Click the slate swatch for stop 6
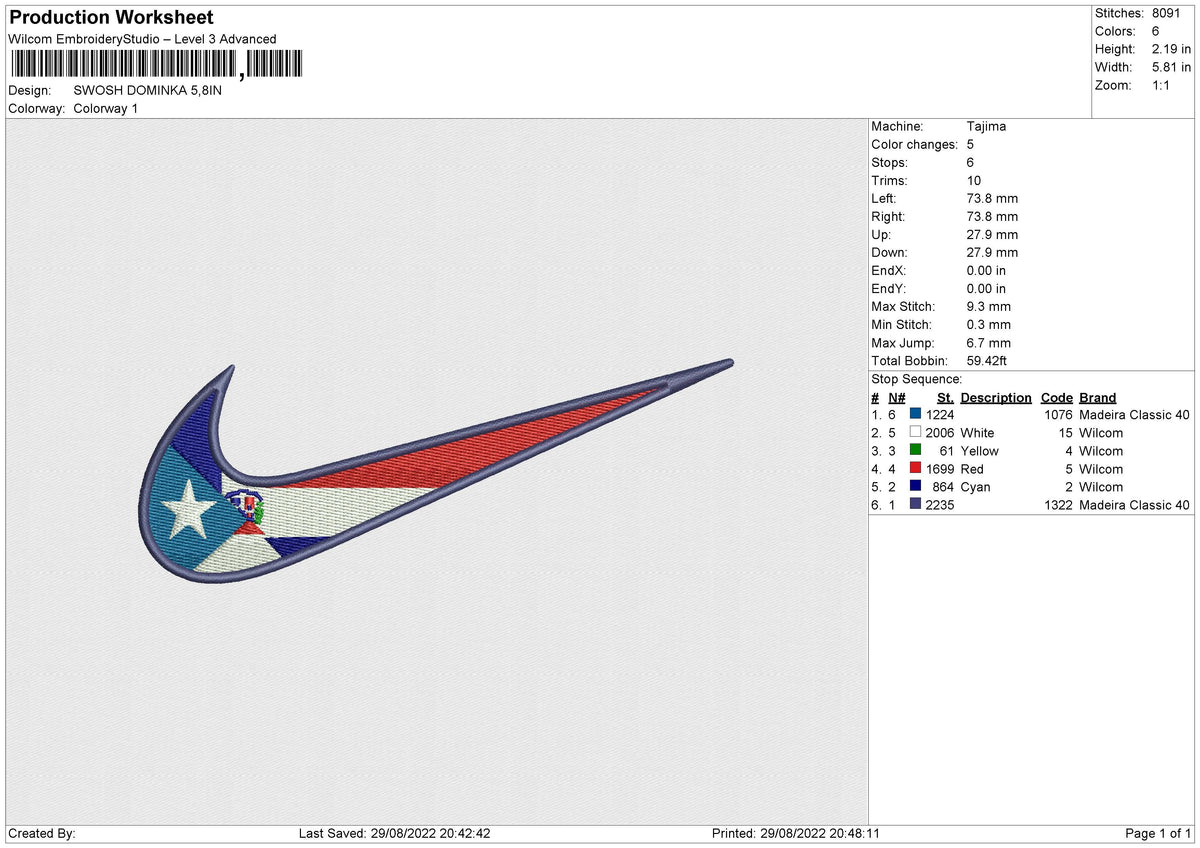This screenshot has height=848, width=1200. 915,504
